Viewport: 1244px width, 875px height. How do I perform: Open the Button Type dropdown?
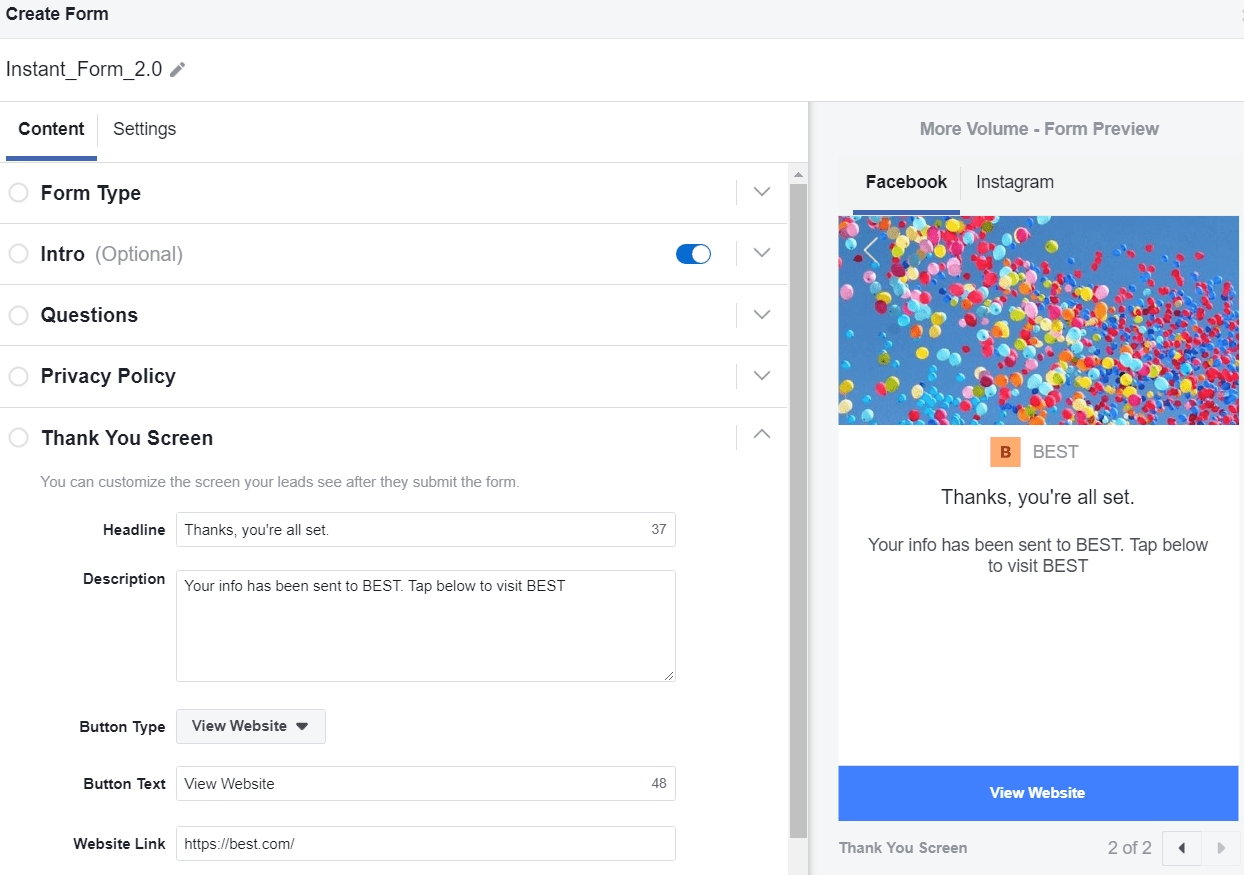250,726
